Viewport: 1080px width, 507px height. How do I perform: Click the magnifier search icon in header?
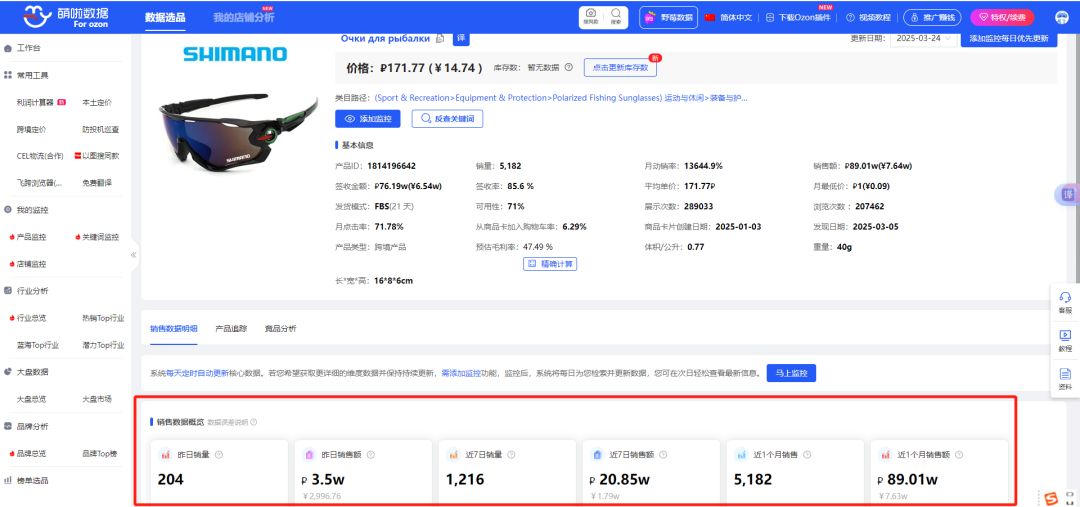click(615, 17)
